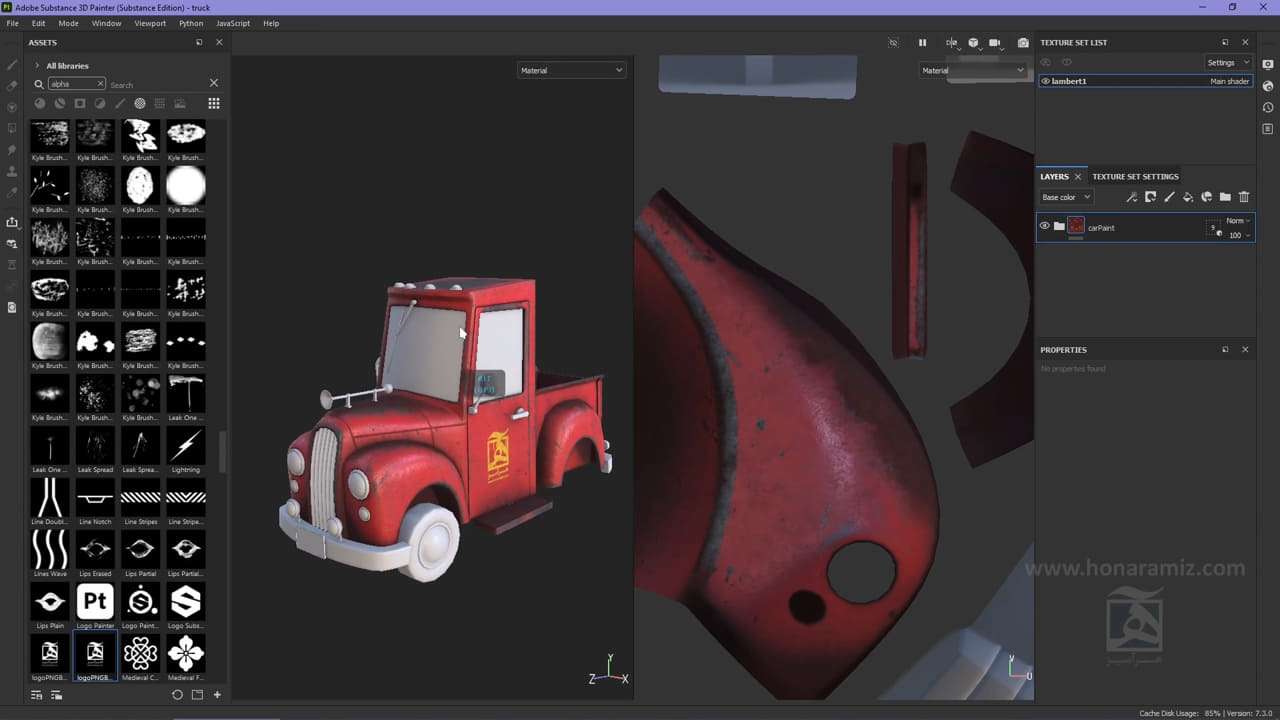Toggle visibility of lambert1 texture set
Image resolution: width=1280 pixels, height=720 pixels.
[1045, 81]
